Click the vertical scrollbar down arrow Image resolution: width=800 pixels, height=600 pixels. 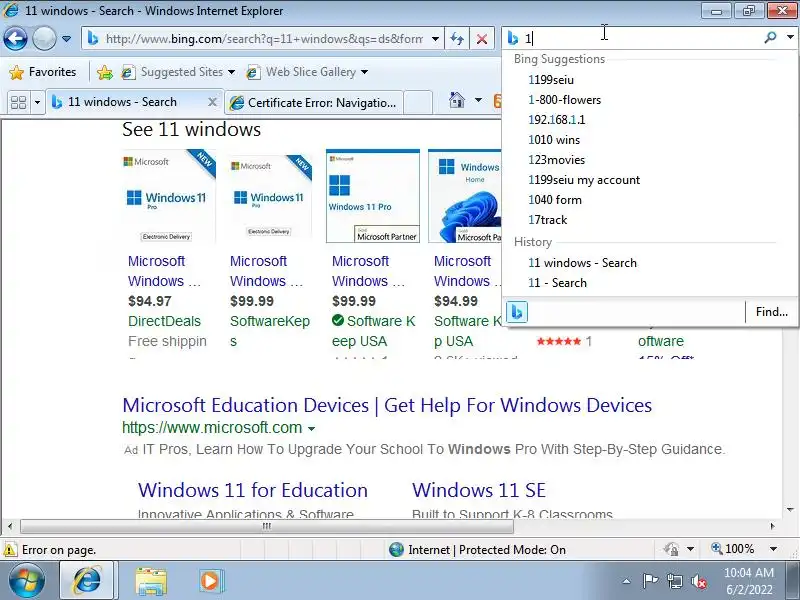tap(790, 510)
